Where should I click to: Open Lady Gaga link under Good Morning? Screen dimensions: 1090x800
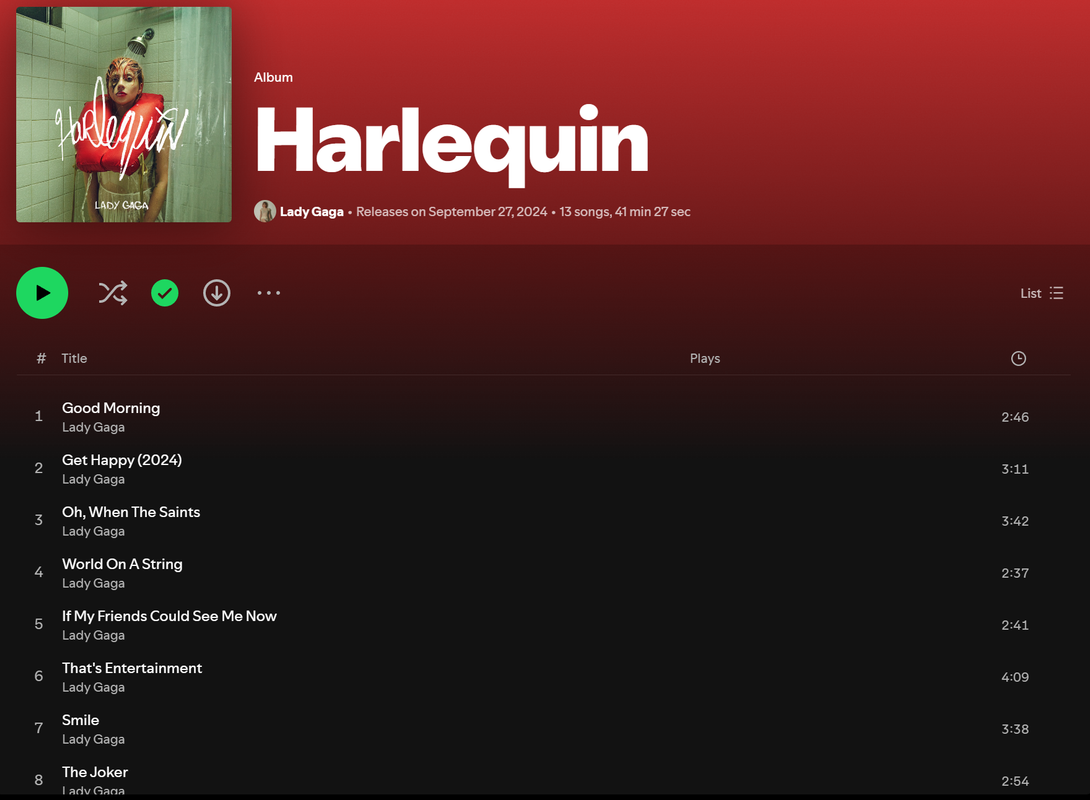(x=93, y=427)
